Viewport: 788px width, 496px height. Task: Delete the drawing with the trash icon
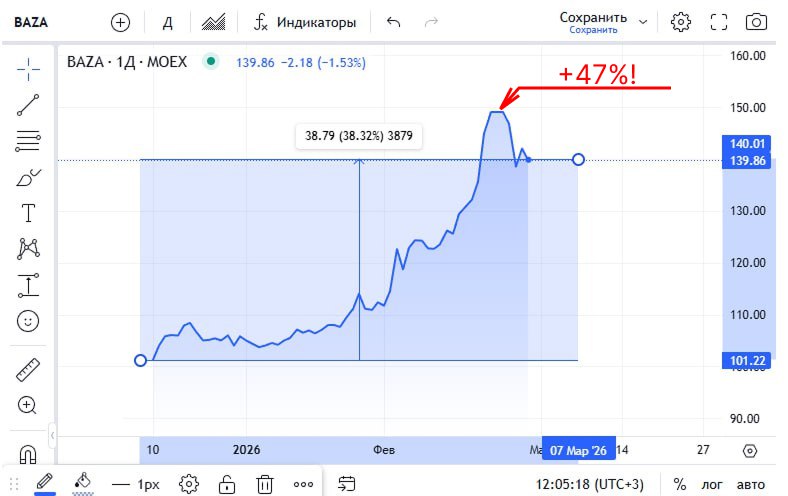tap(265, 484)
